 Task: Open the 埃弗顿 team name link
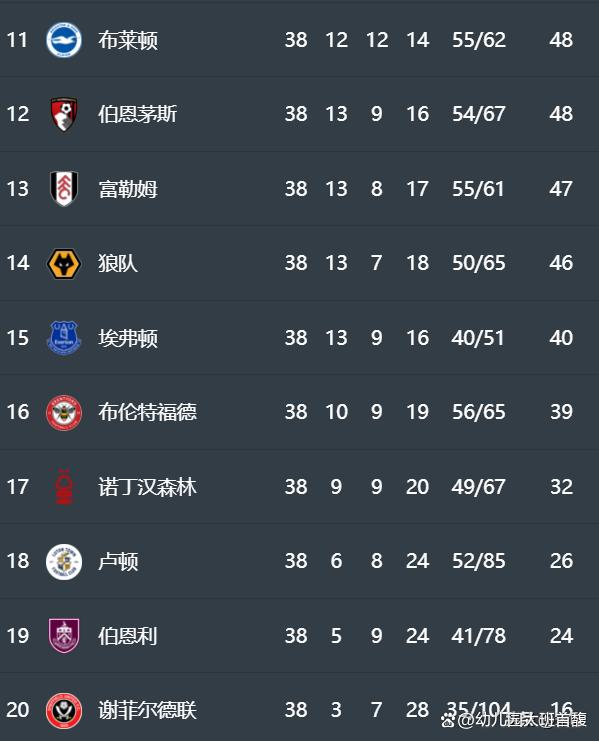[128, 338]
